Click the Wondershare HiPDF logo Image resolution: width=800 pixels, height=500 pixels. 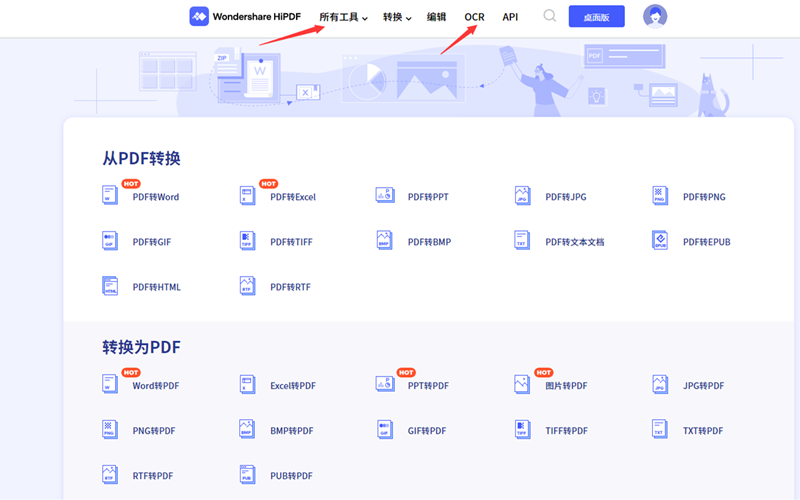tap(248, 17)
